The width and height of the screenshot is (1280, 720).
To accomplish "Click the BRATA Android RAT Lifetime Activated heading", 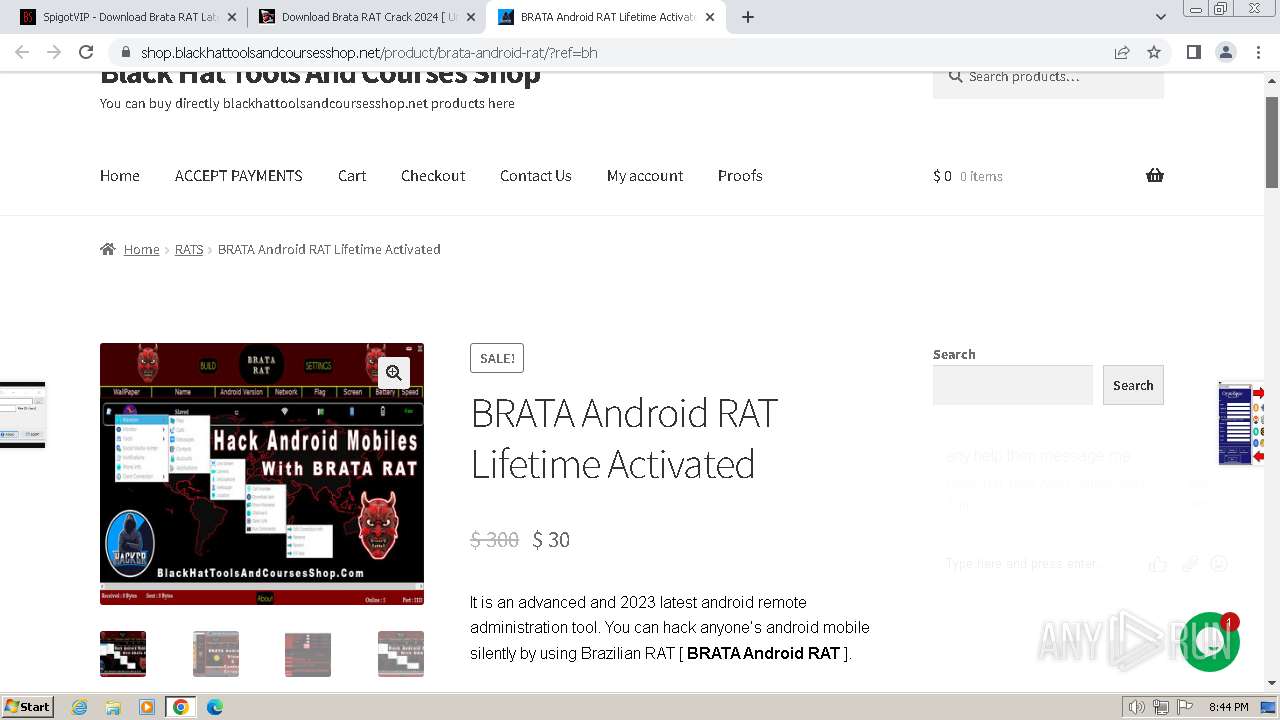I will (x=624, y=438).
